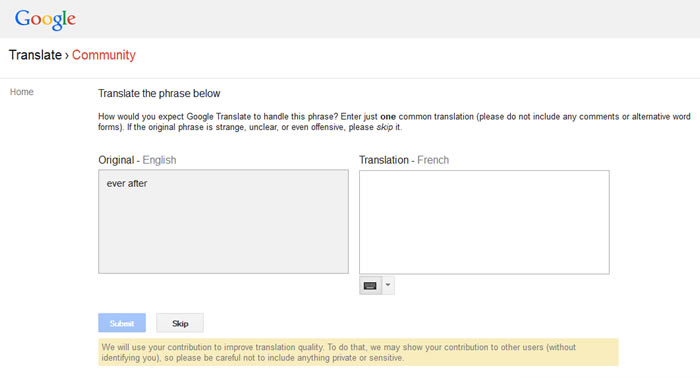Open the virtual keyboard input tool
The height and width of the screenshot is (378, 700).
click(370, 286)
